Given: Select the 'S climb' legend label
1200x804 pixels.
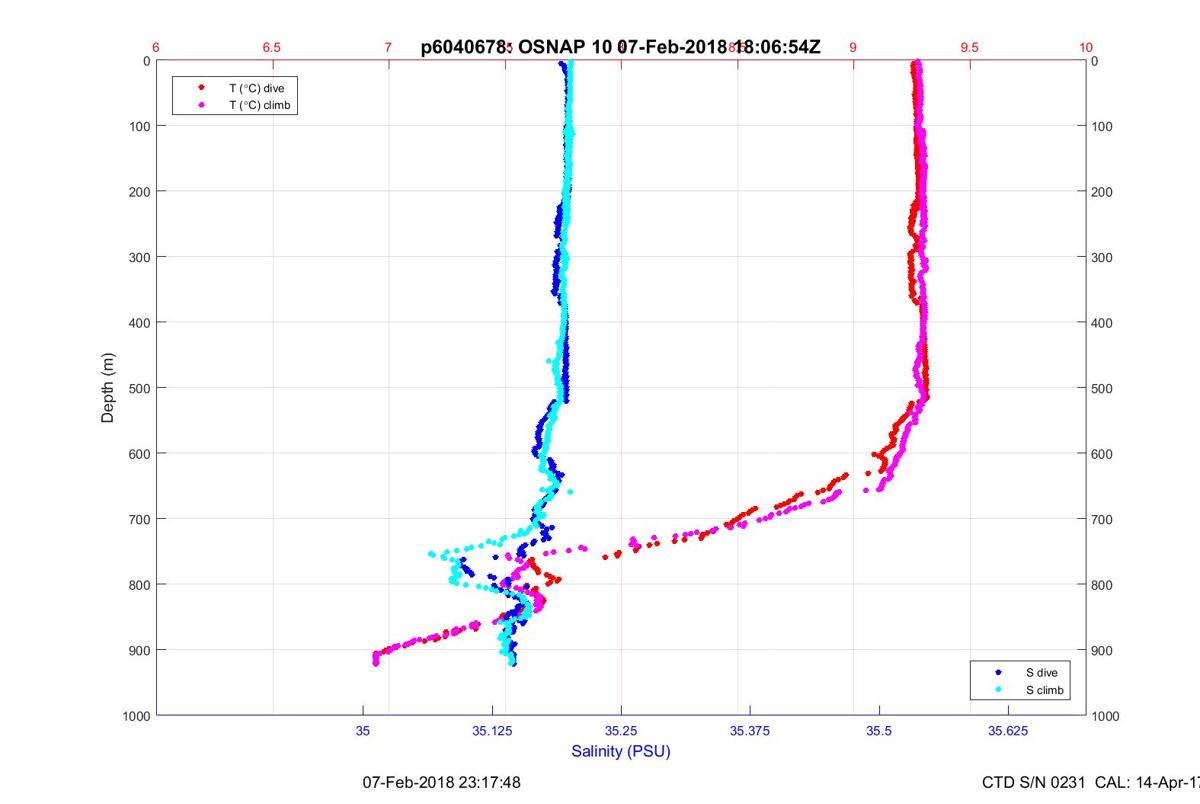Looking at the screenshot, I should click(x=1044, y=691).
